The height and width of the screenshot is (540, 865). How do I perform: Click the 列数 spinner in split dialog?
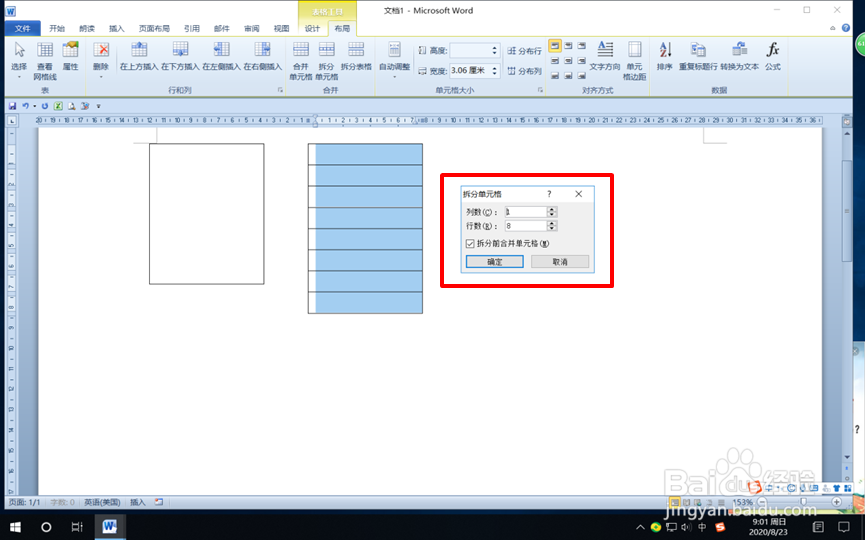552,212
